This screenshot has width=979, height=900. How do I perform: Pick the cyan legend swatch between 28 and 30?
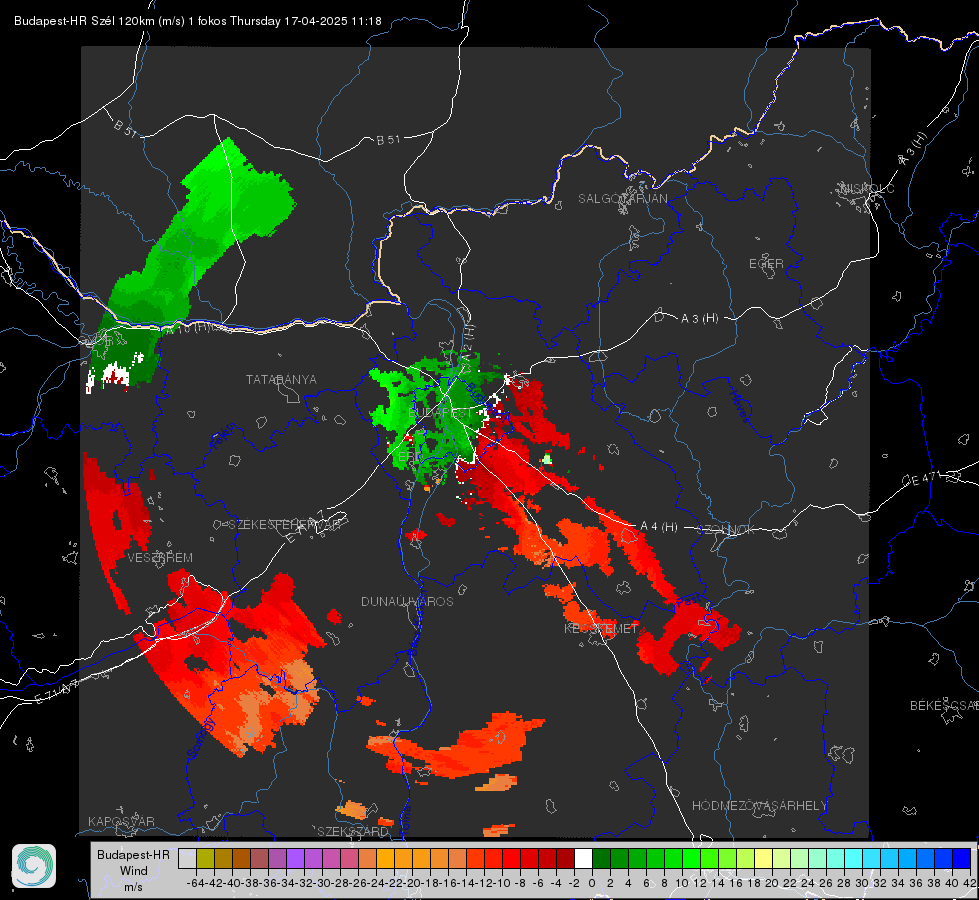click(854, 858)
